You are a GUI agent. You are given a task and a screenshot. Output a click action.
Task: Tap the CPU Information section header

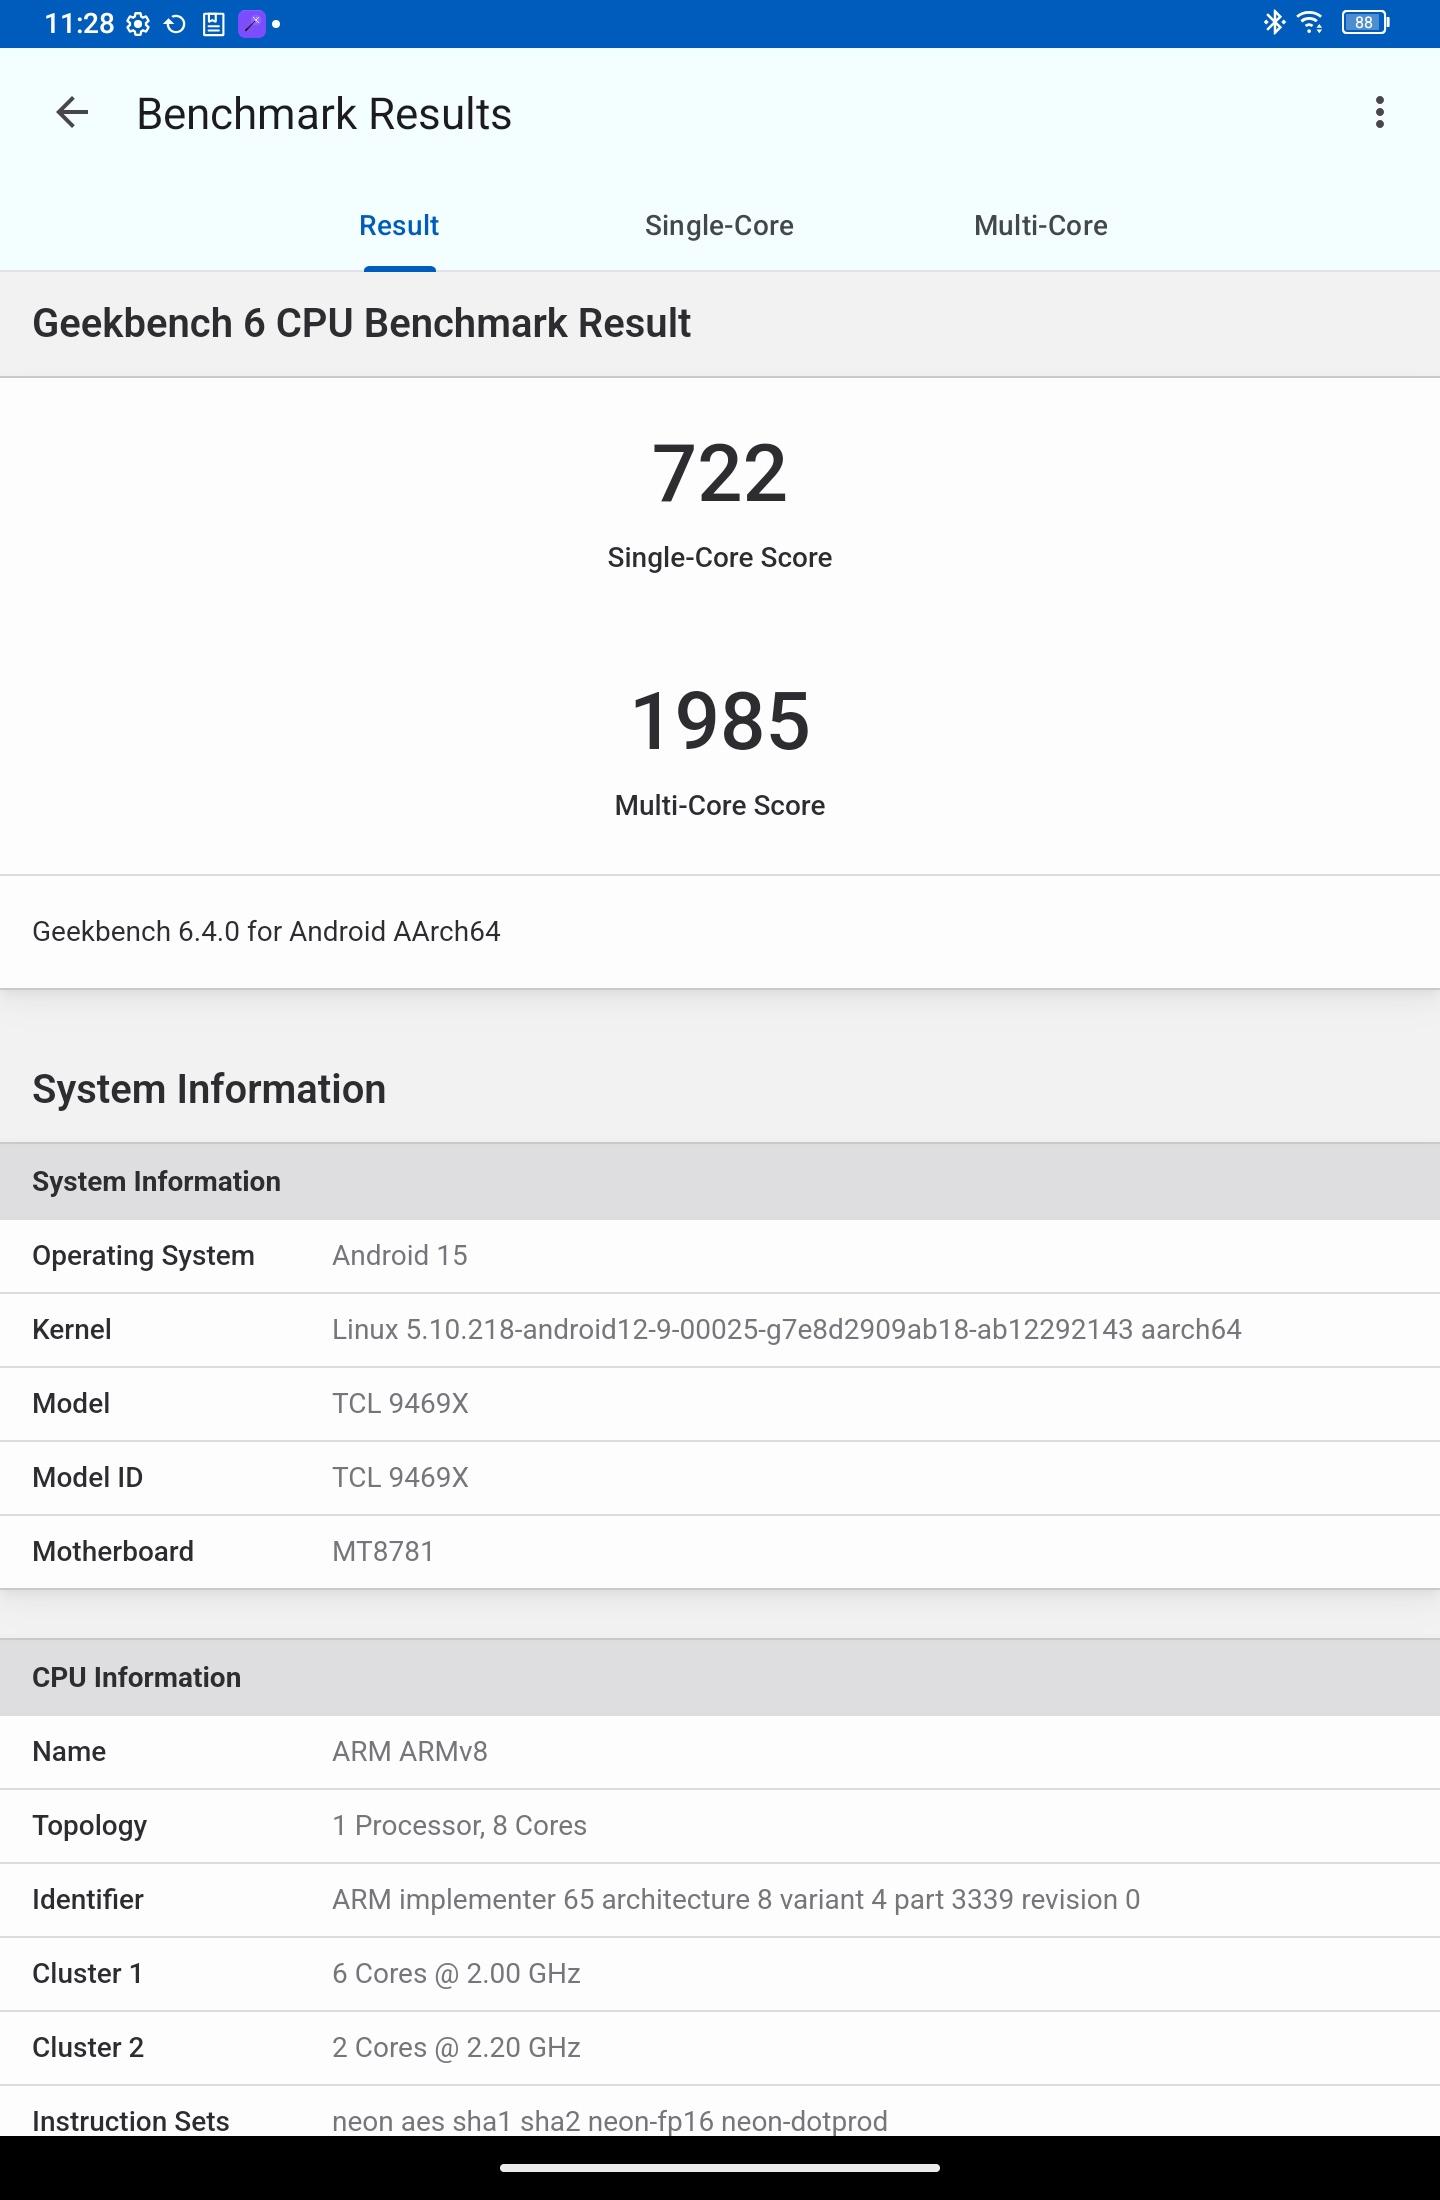(720, 1678)
